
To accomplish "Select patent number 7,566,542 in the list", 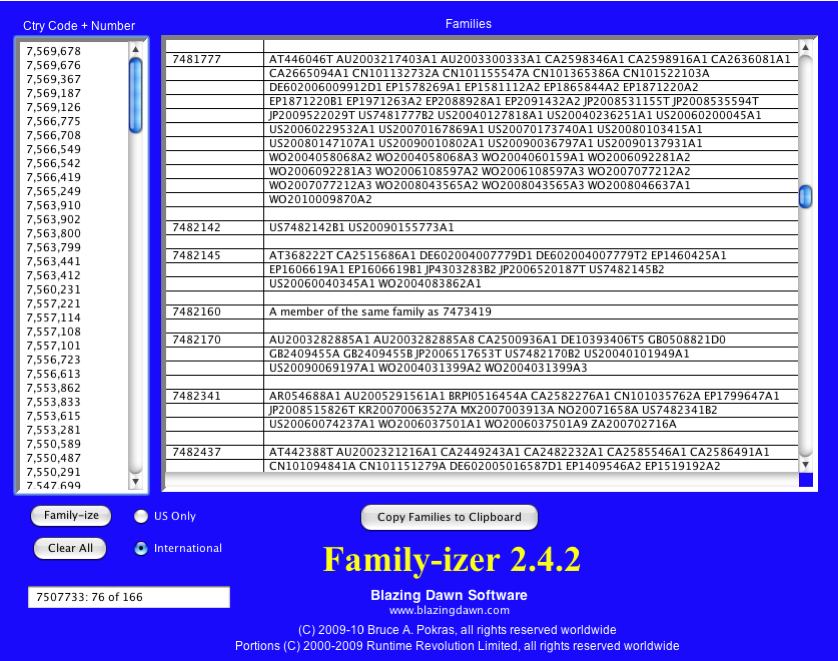I will [x=53, y=164].
